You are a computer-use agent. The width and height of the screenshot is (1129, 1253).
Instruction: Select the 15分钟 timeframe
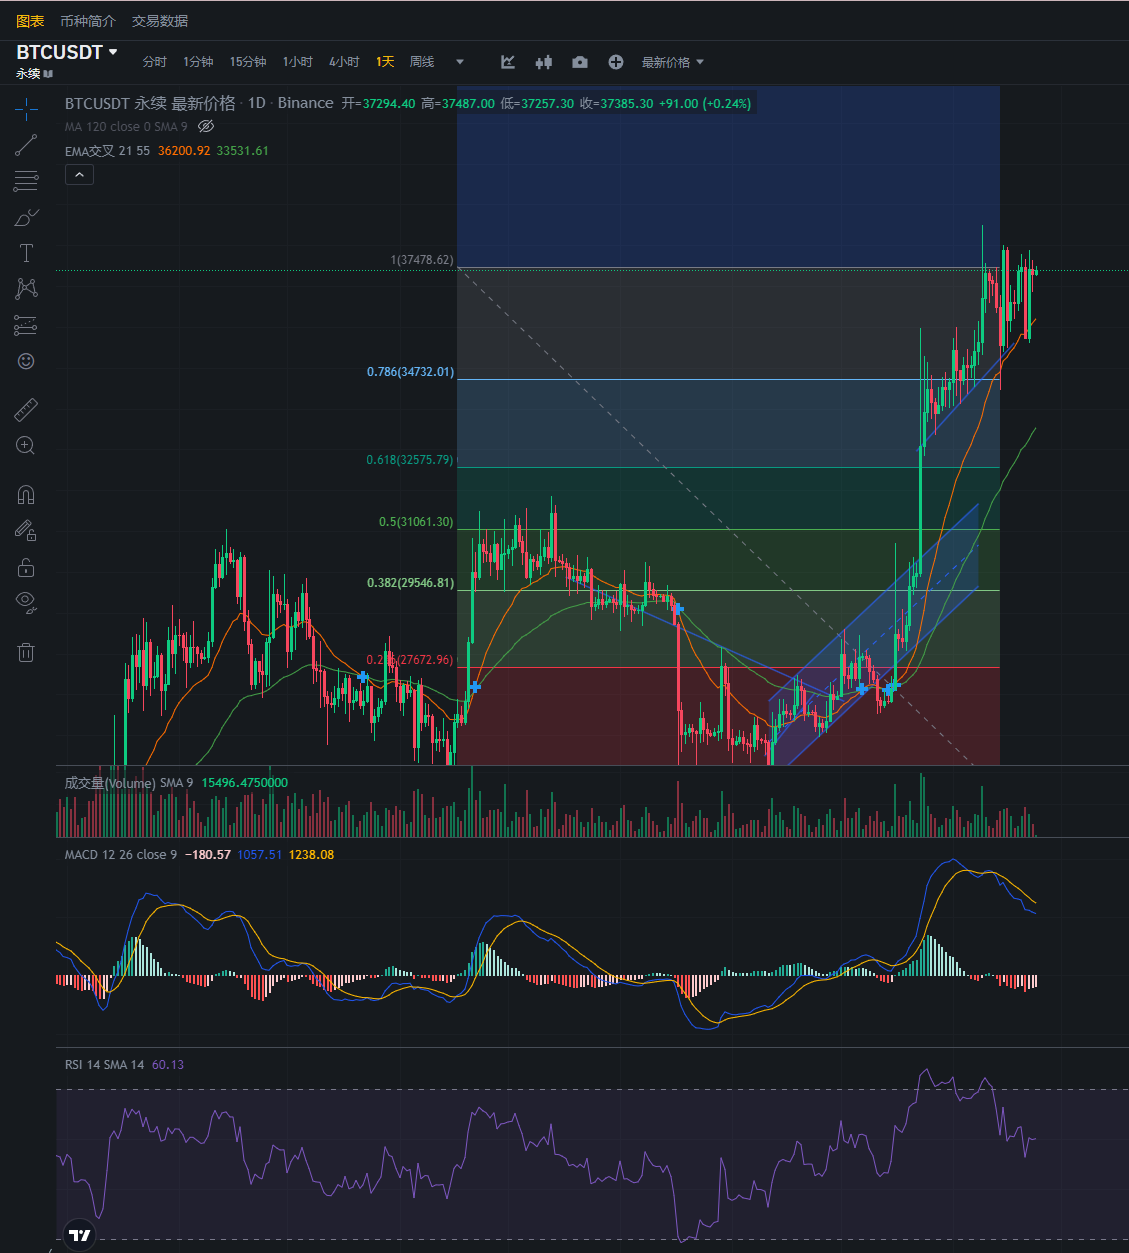[x=248, y=62]
